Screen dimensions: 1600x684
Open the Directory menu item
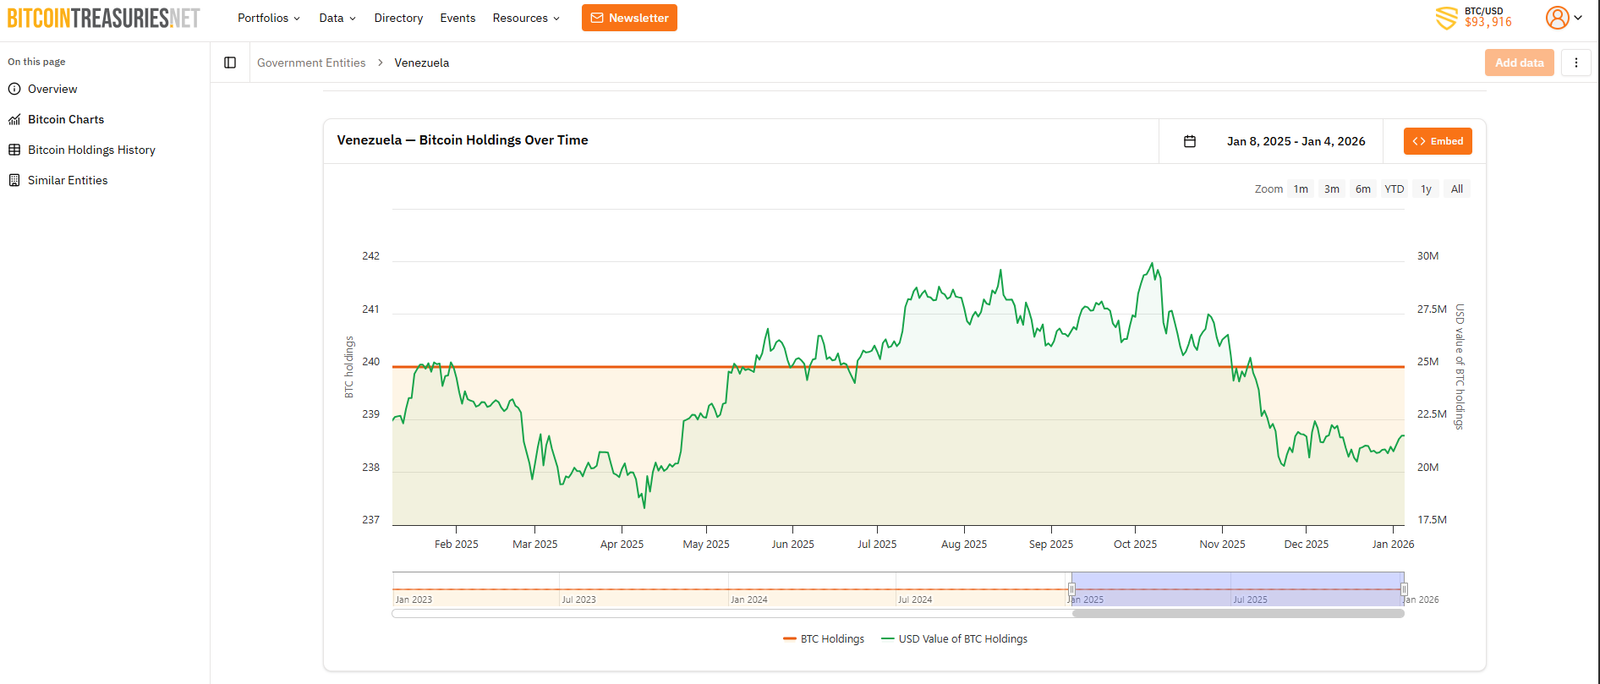pyautogui.click(x=398, y=18)
